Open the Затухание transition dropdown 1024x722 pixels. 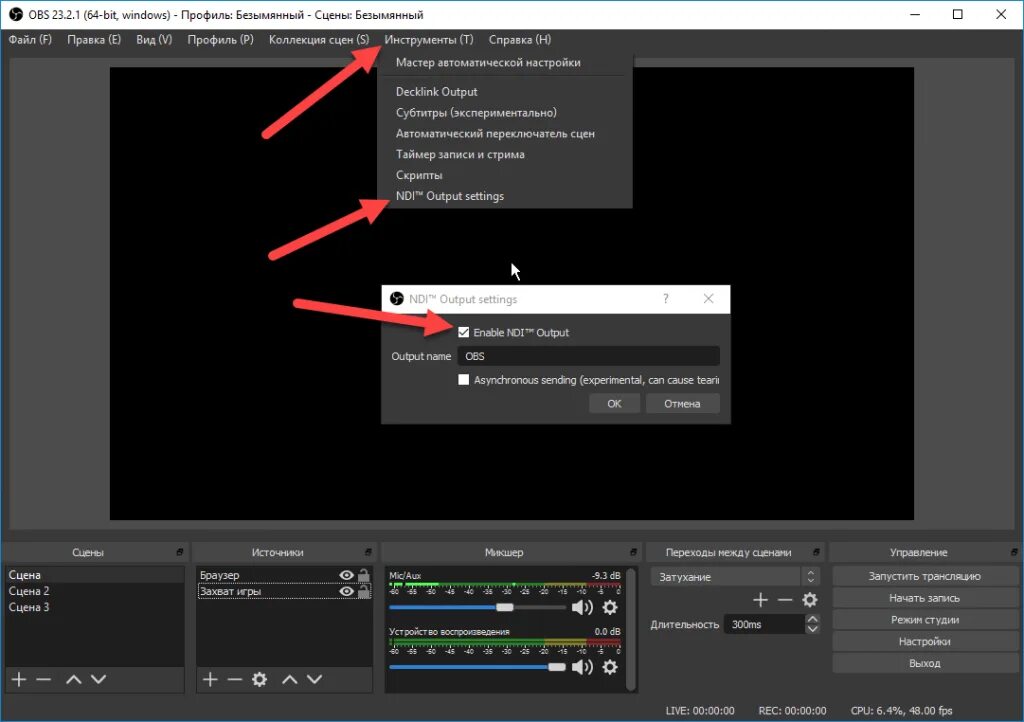click(x=735, y=577)
